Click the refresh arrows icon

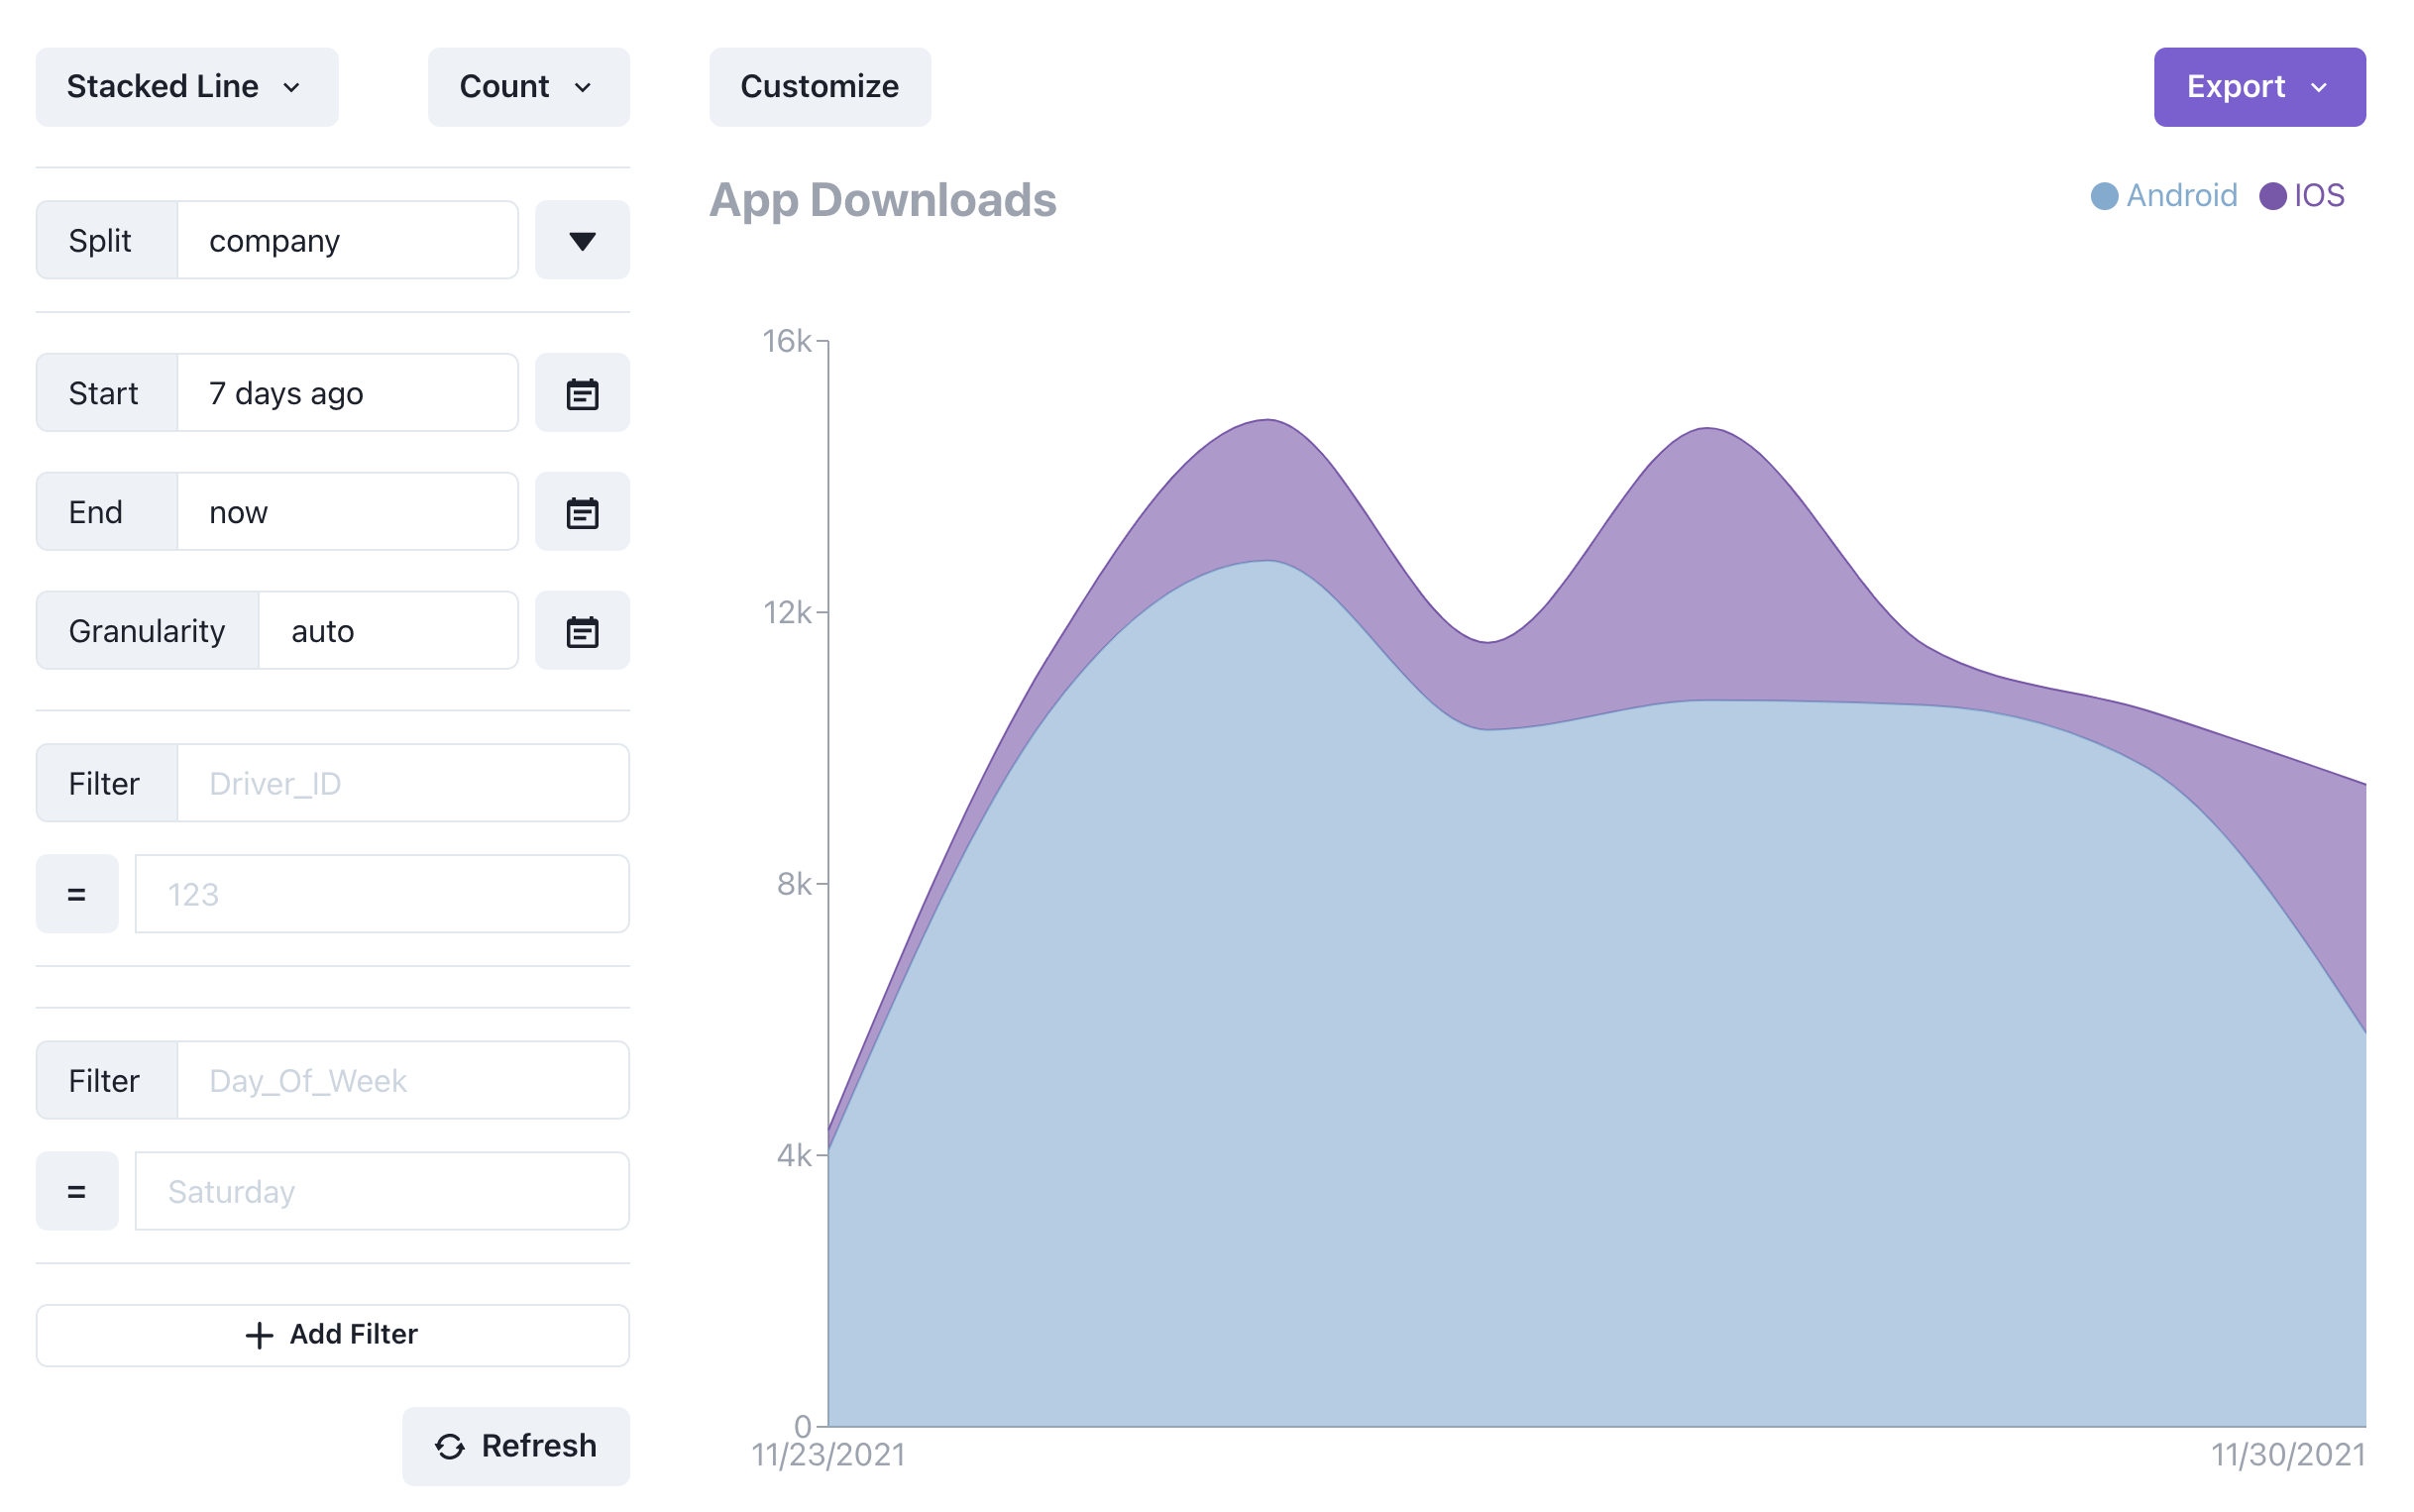450,1446
